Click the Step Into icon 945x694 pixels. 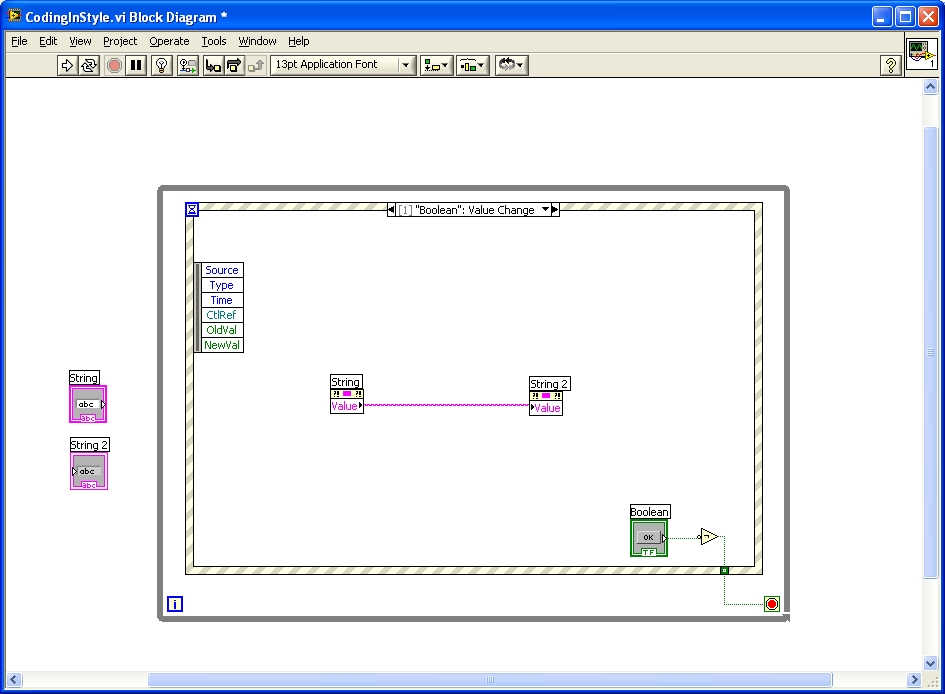(213, 65)
